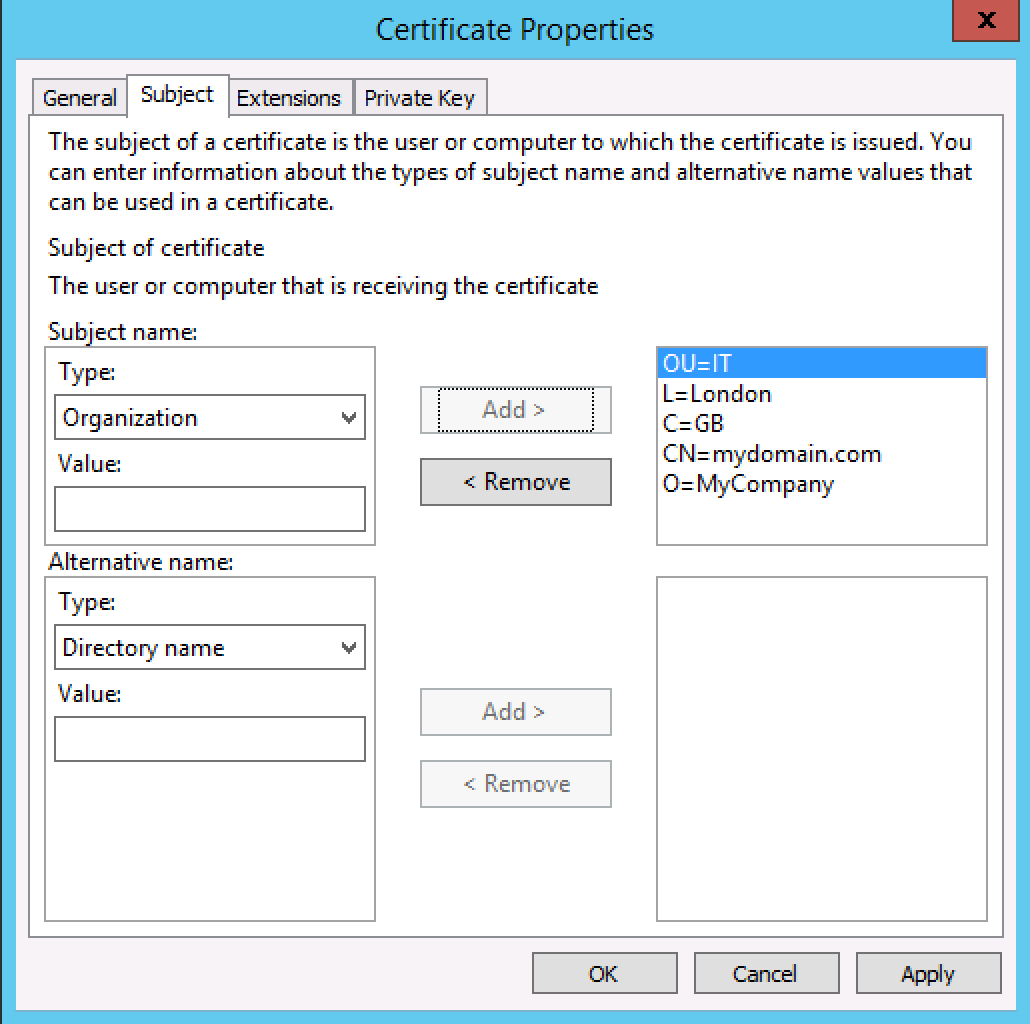Image resolution: width=1030 pixels, height=1024 pixels.
Task: Click Add button for Alternative name
Action: [516, 712]
